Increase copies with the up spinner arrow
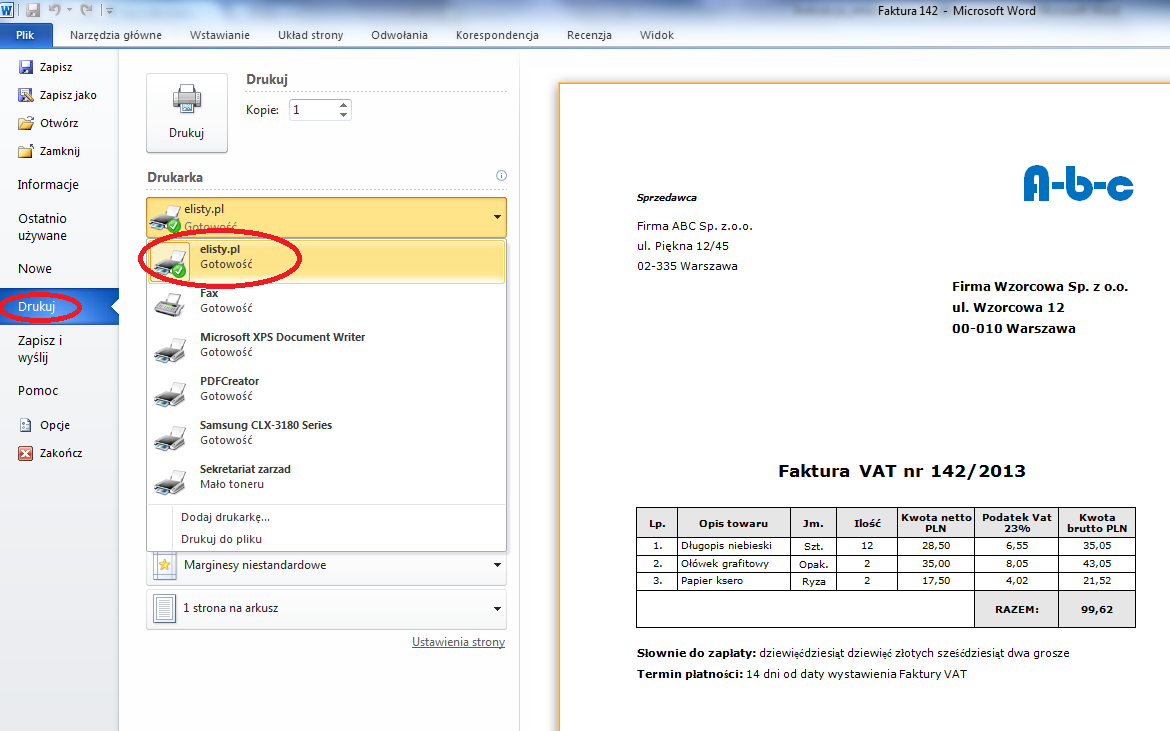This screenshot has width=1170, height=731. pos(343,105)
